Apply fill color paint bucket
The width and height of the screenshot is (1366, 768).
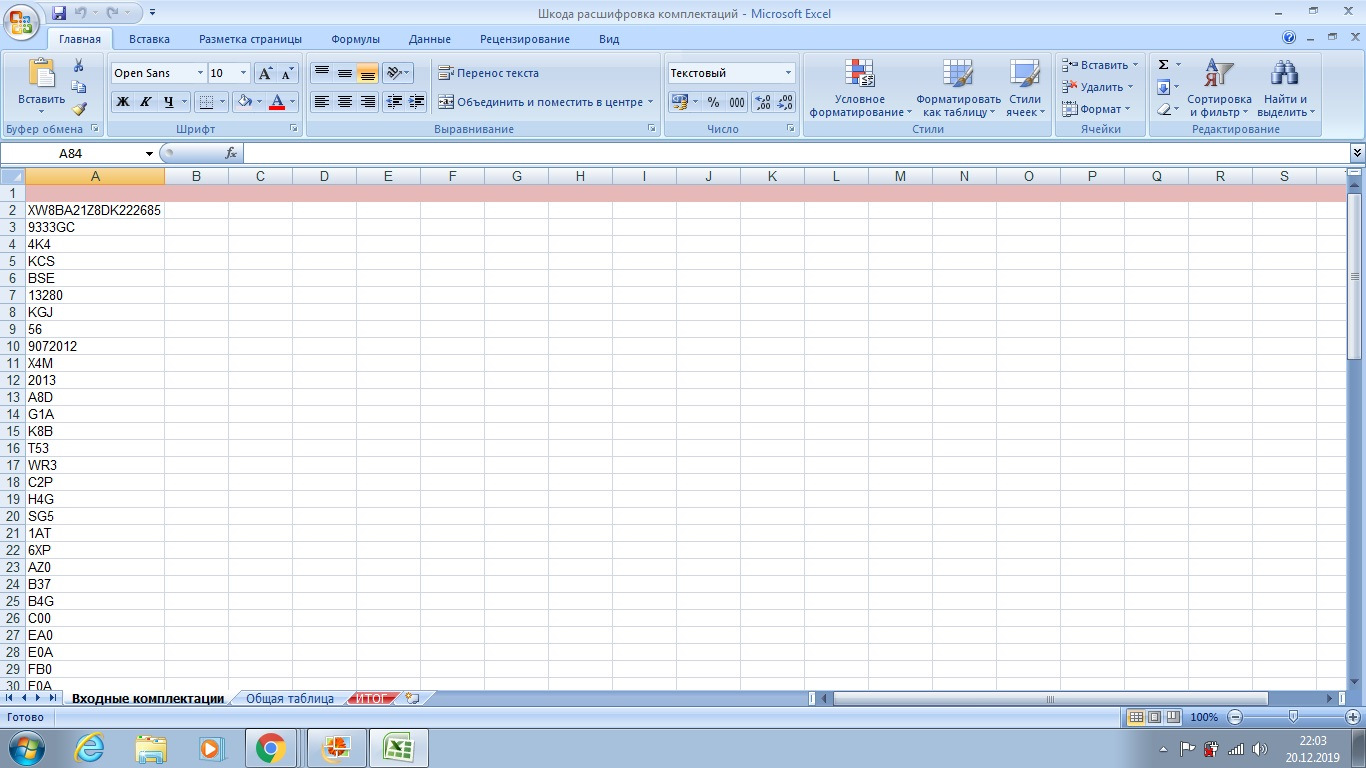click(x=244, y=102)
